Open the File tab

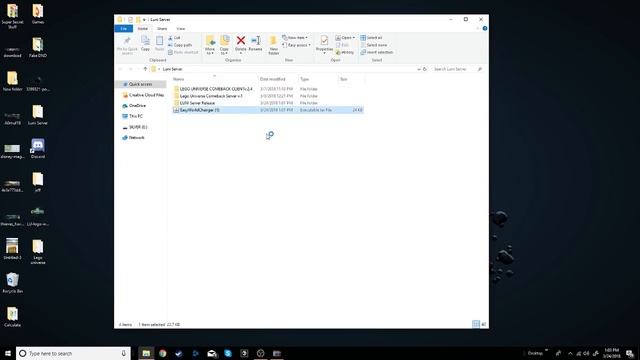124,29
